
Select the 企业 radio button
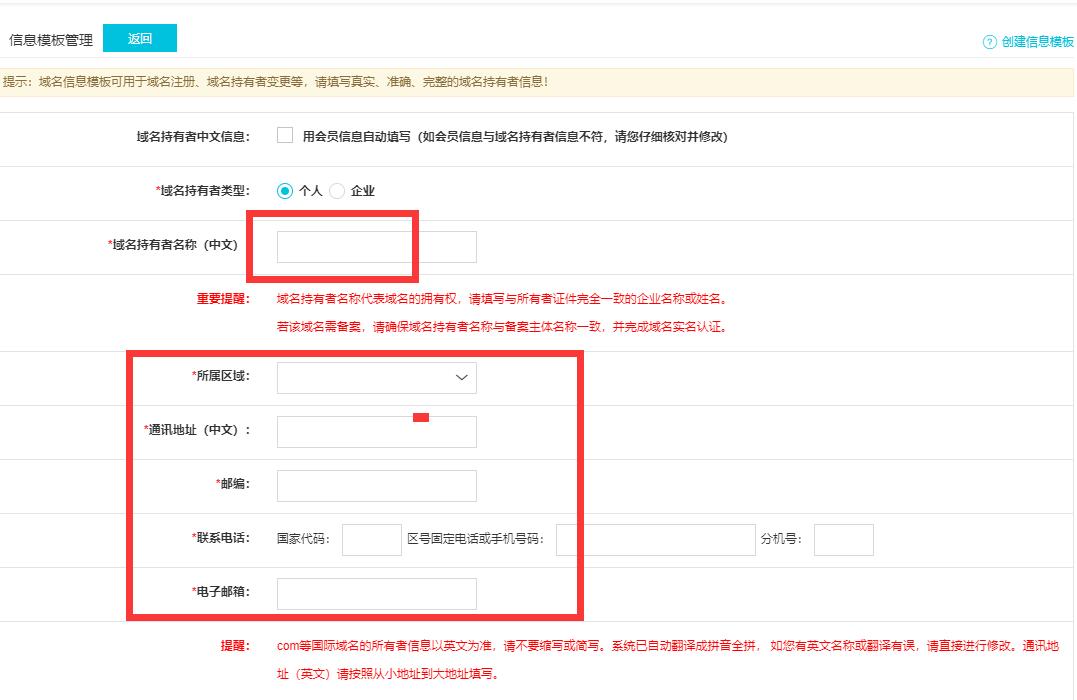(x=336, y=190)
